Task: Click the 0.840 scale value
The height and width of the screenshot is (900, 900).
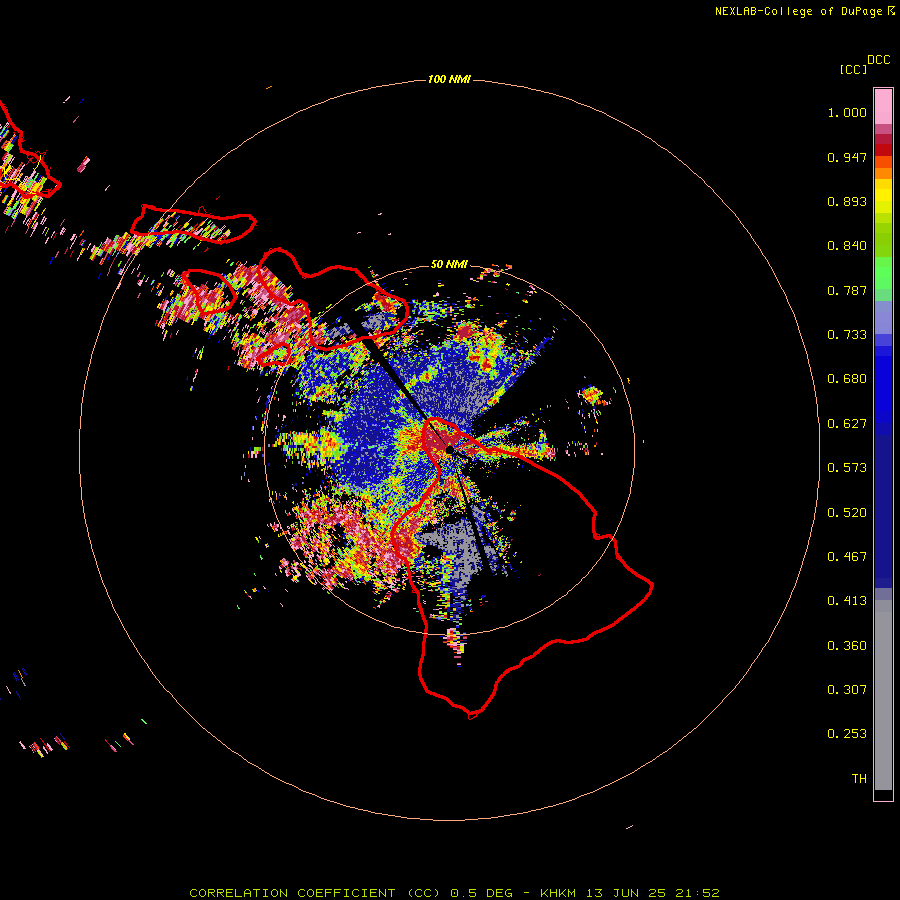Action: [847, 246]
